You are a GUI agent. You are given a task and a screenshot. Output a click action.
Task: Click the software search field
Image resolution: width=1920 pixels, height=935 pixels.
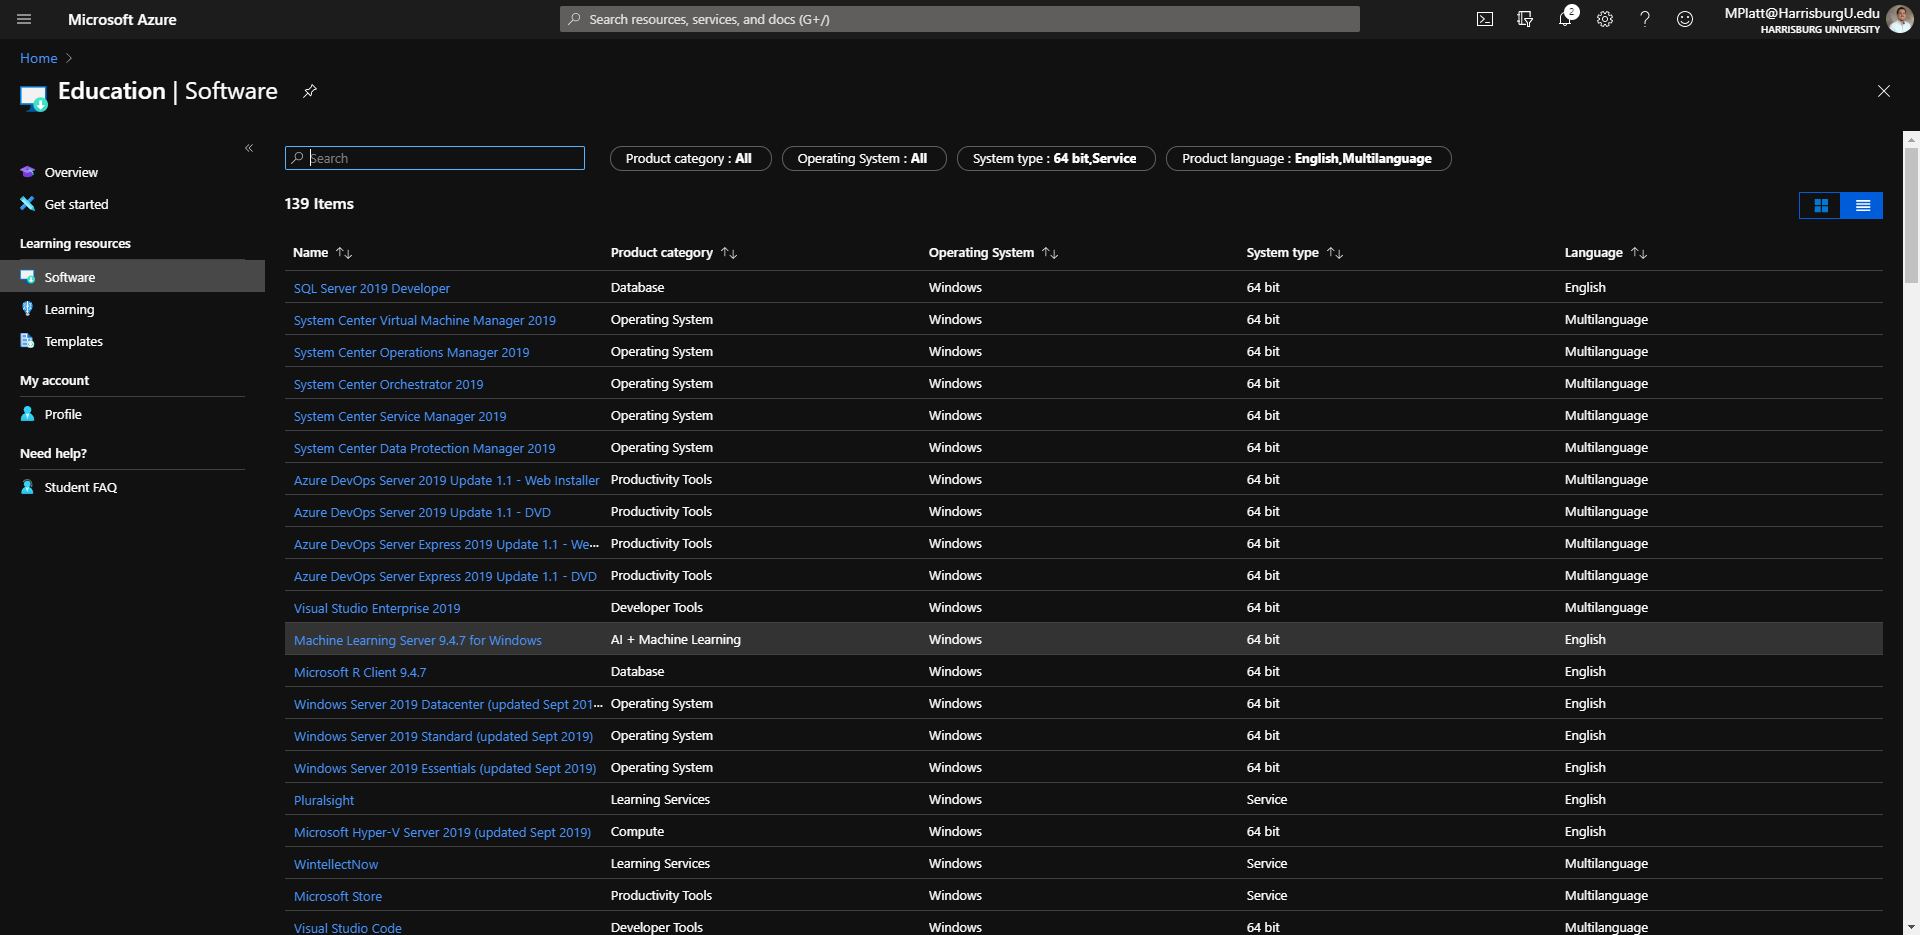click(x=435, y=158)
